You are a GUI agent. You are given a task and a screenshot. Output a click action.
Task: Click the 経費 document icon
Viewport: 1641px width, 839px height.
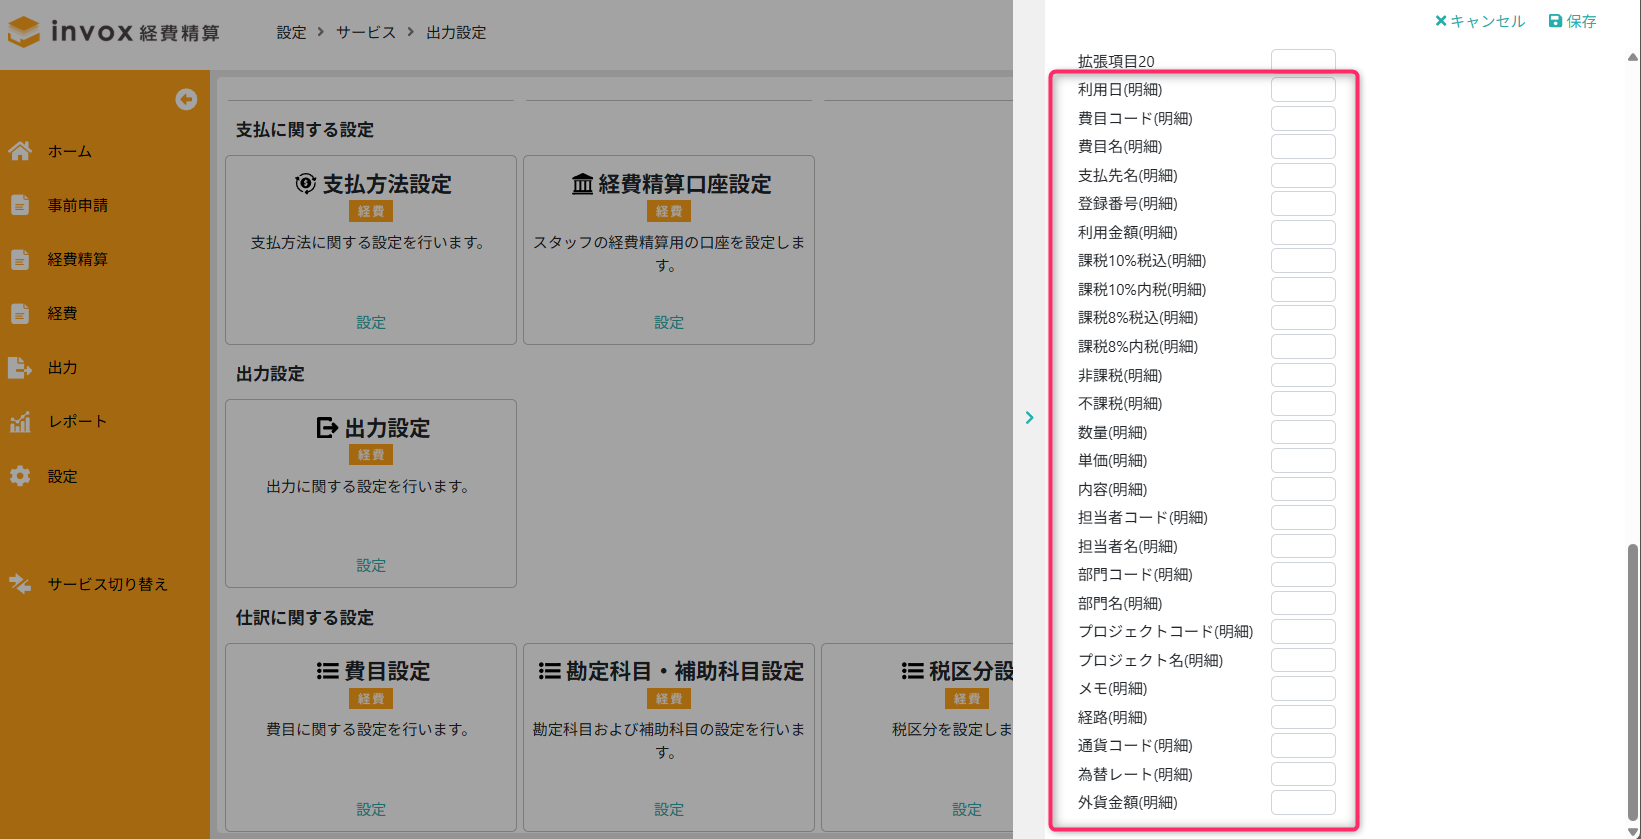point(20,313)
